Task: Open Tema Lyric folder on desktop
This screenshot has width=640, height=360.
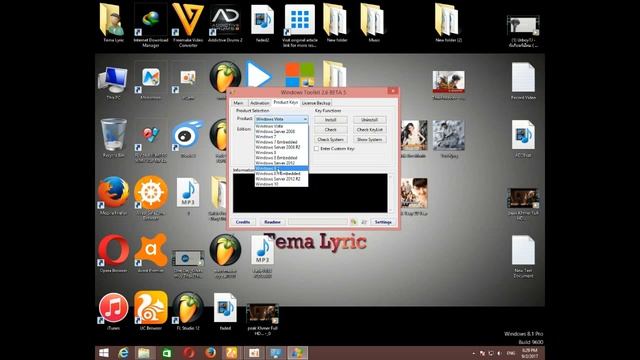Action: (x=113, y=24)
